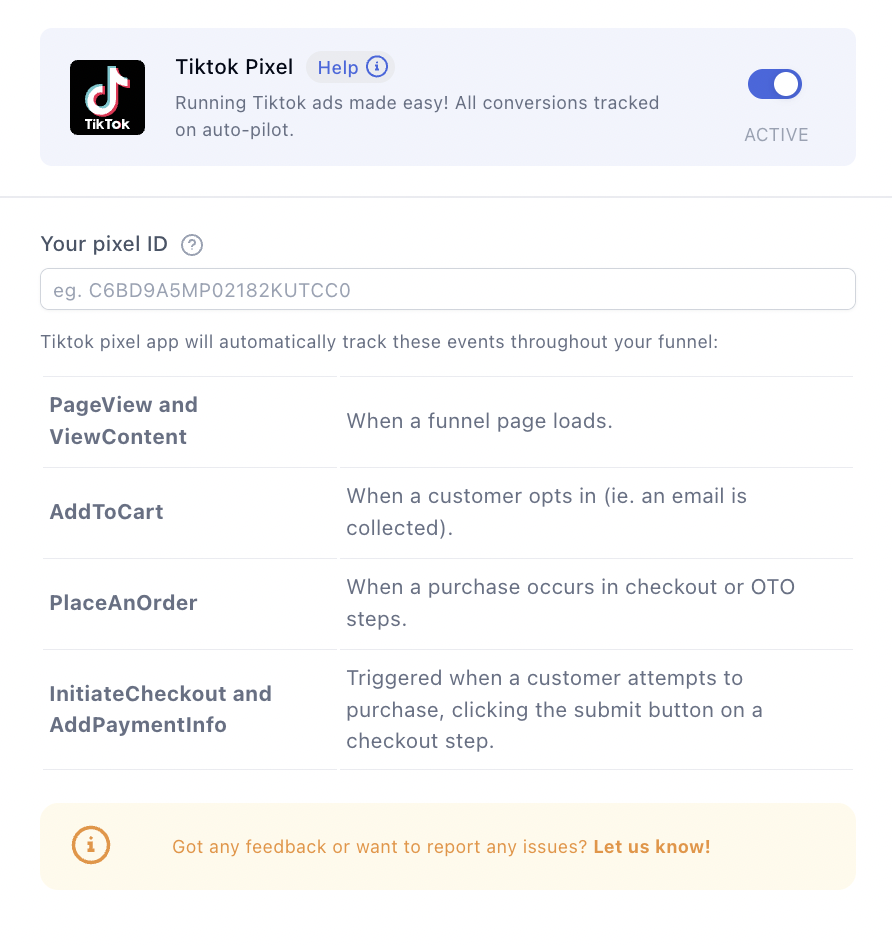Click the TikTok app logo icon
The width and height of the screenshot is (892, 946).
tap(107, 97)
